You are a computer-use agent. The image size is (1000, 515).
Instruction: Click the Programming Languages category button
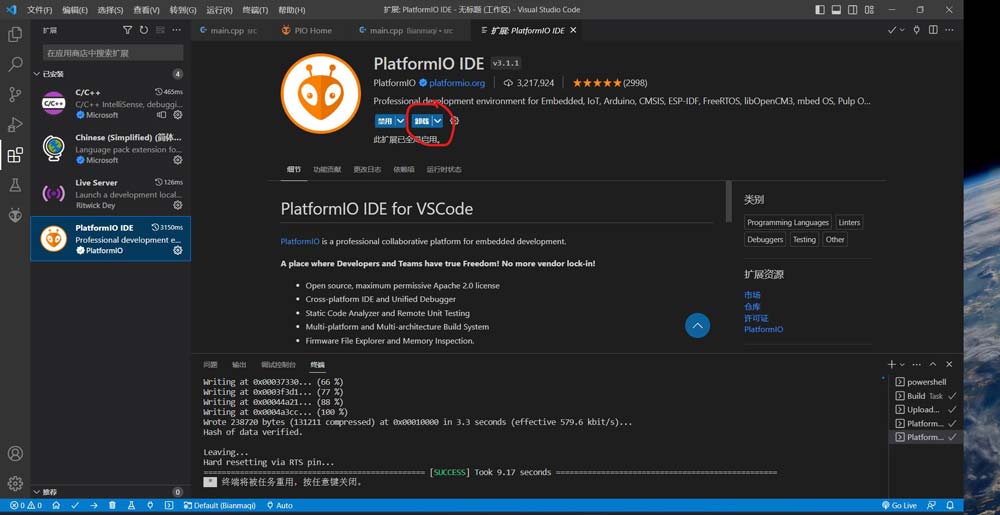pos(787,222)
